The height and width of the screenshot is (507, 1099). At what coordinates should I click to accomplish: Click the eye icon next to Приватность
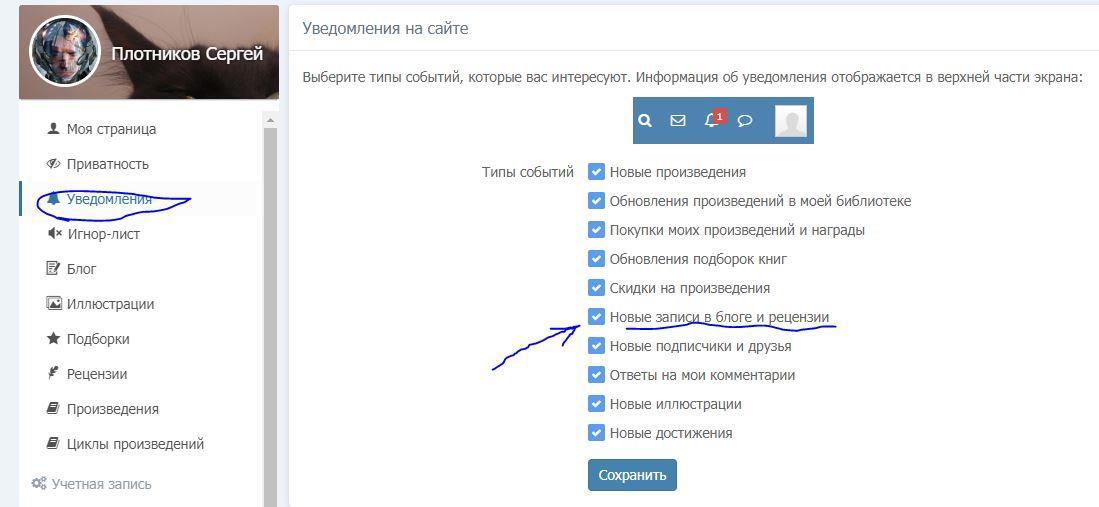54,164
